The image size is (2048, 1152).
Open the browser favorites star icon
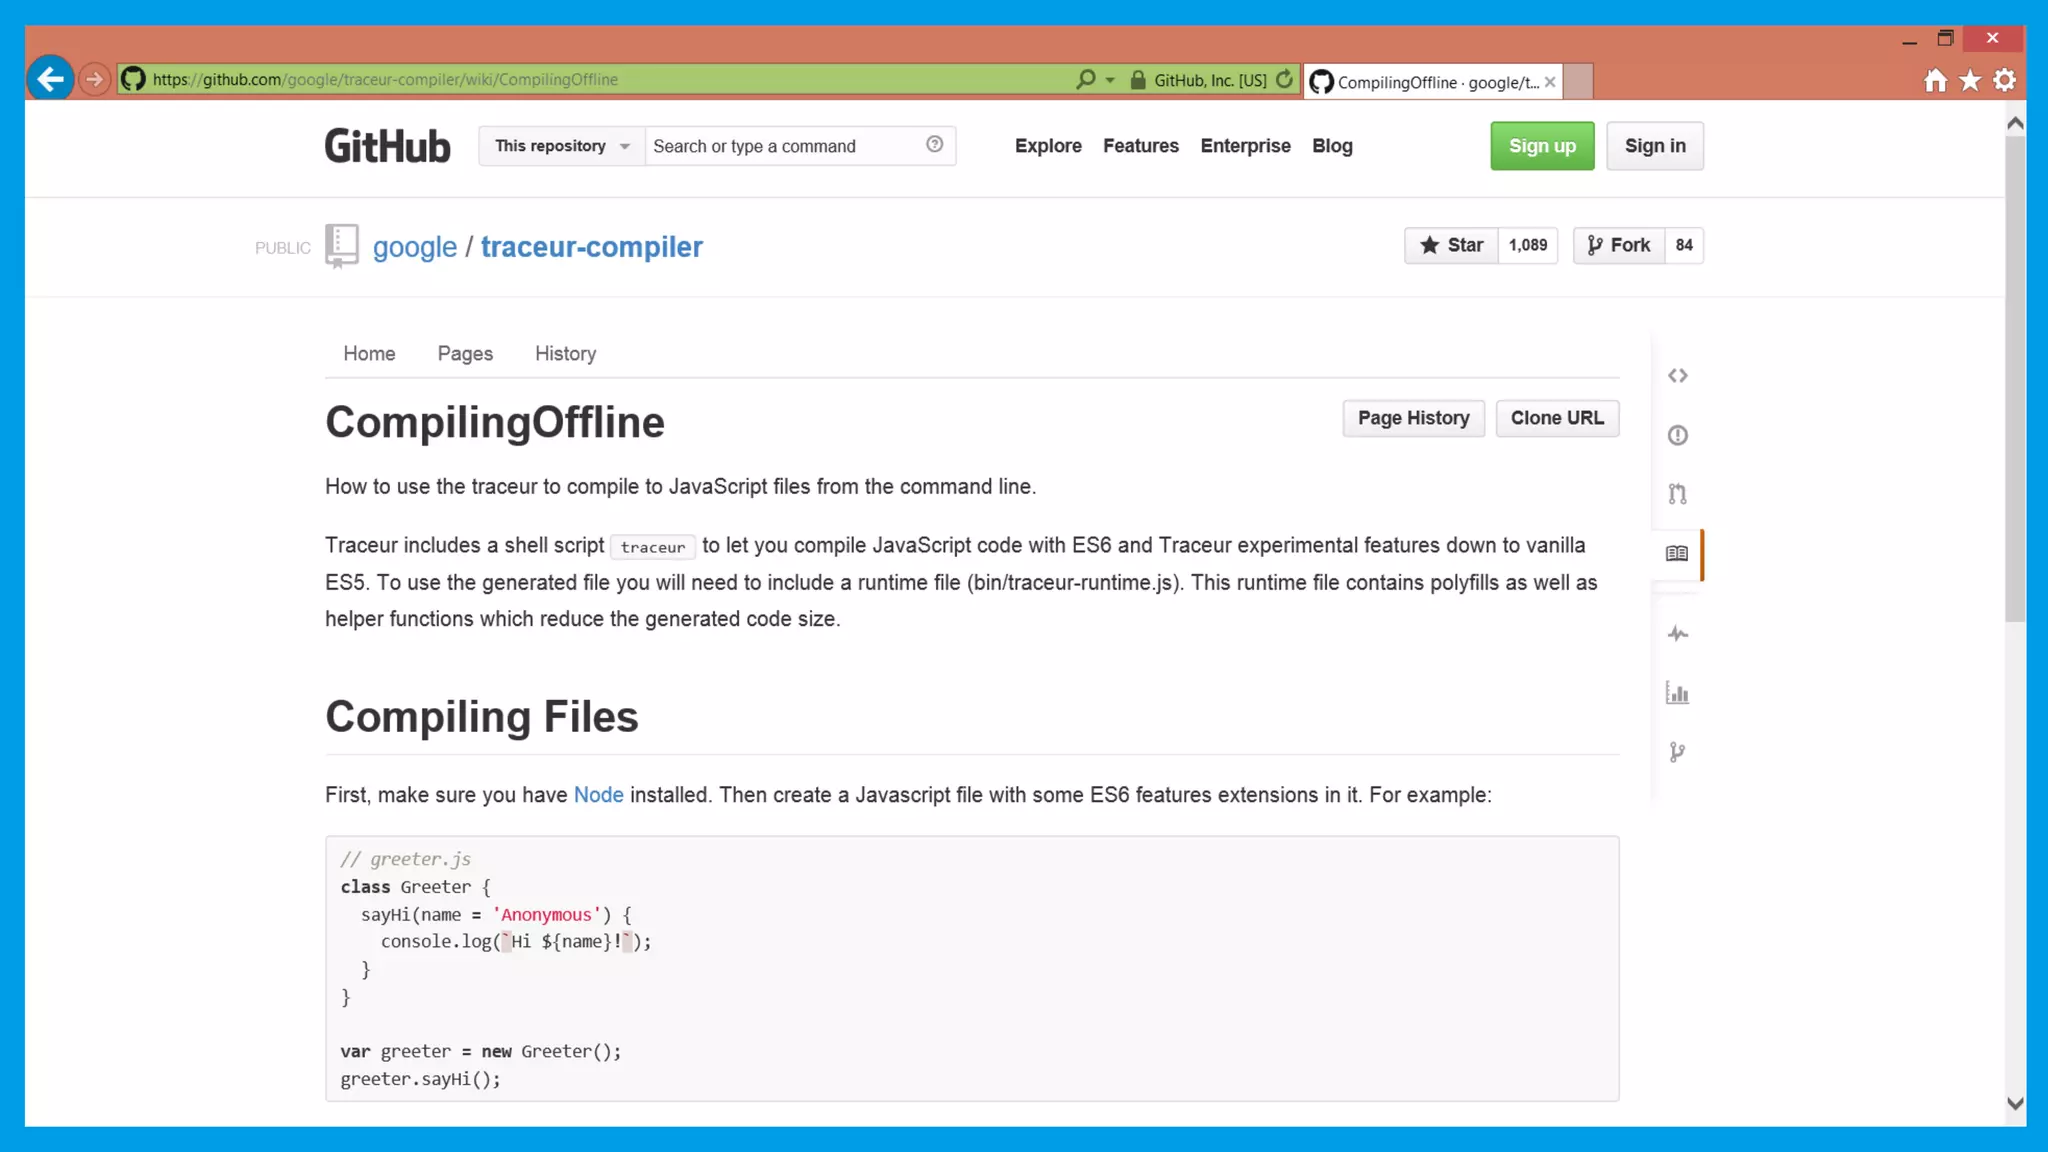[x=1970, y=80]
